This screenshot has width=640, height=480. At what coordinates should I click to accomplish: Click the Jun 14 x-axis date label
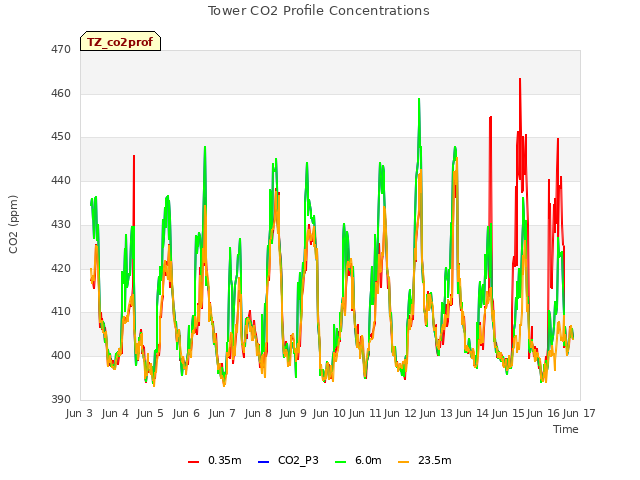pyautogui.click(x=472, y=413)
